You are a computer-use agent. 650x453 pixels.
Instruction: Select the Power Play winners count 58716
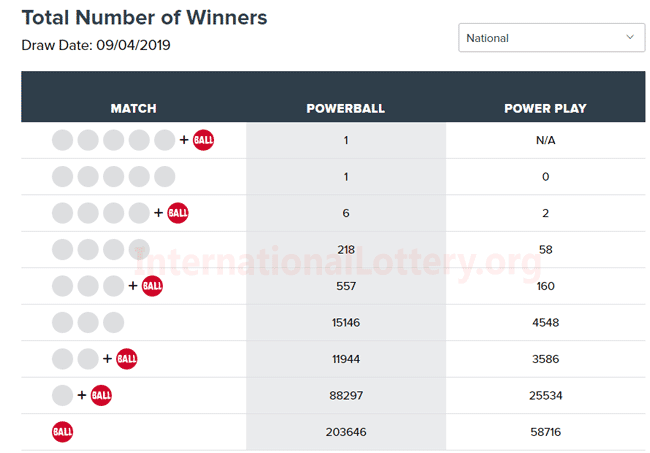545,432
